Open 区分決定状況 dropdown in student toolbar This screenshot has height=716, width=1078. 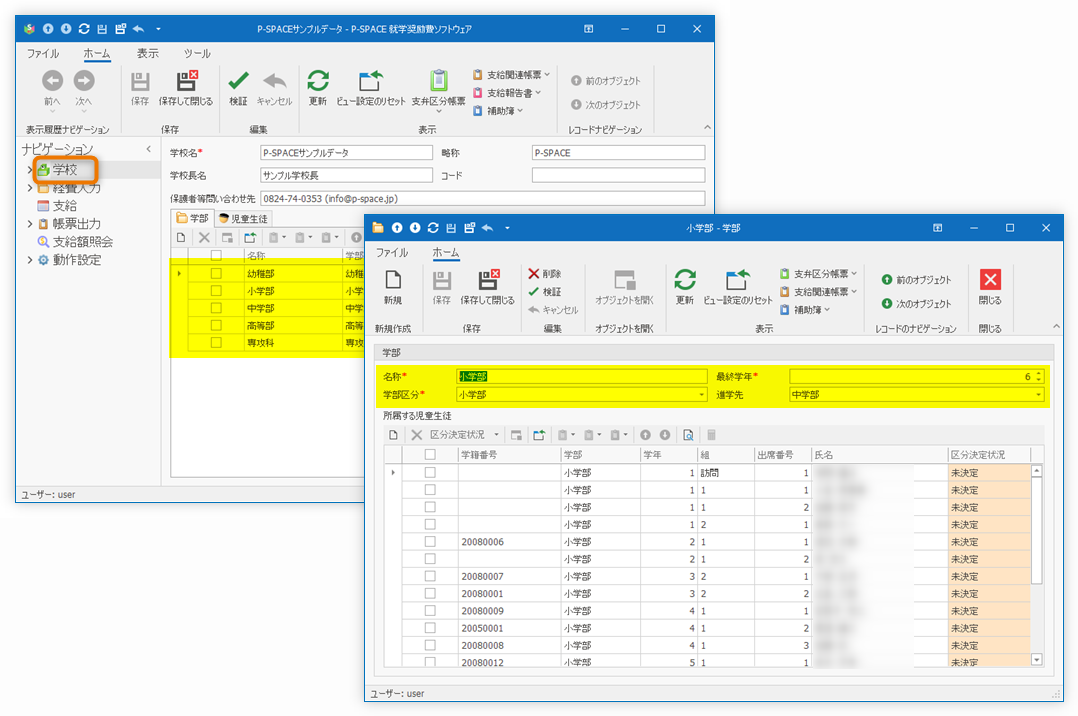point(496,435)
